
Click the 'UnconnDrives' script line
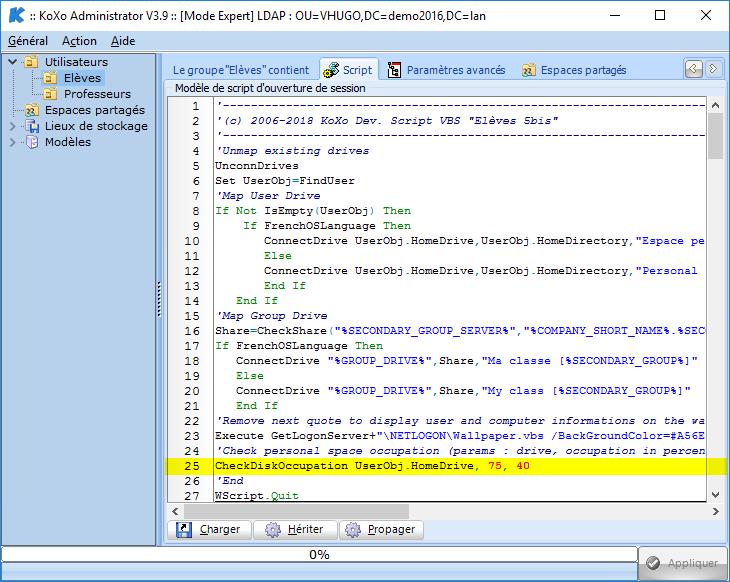click(257, 166)
